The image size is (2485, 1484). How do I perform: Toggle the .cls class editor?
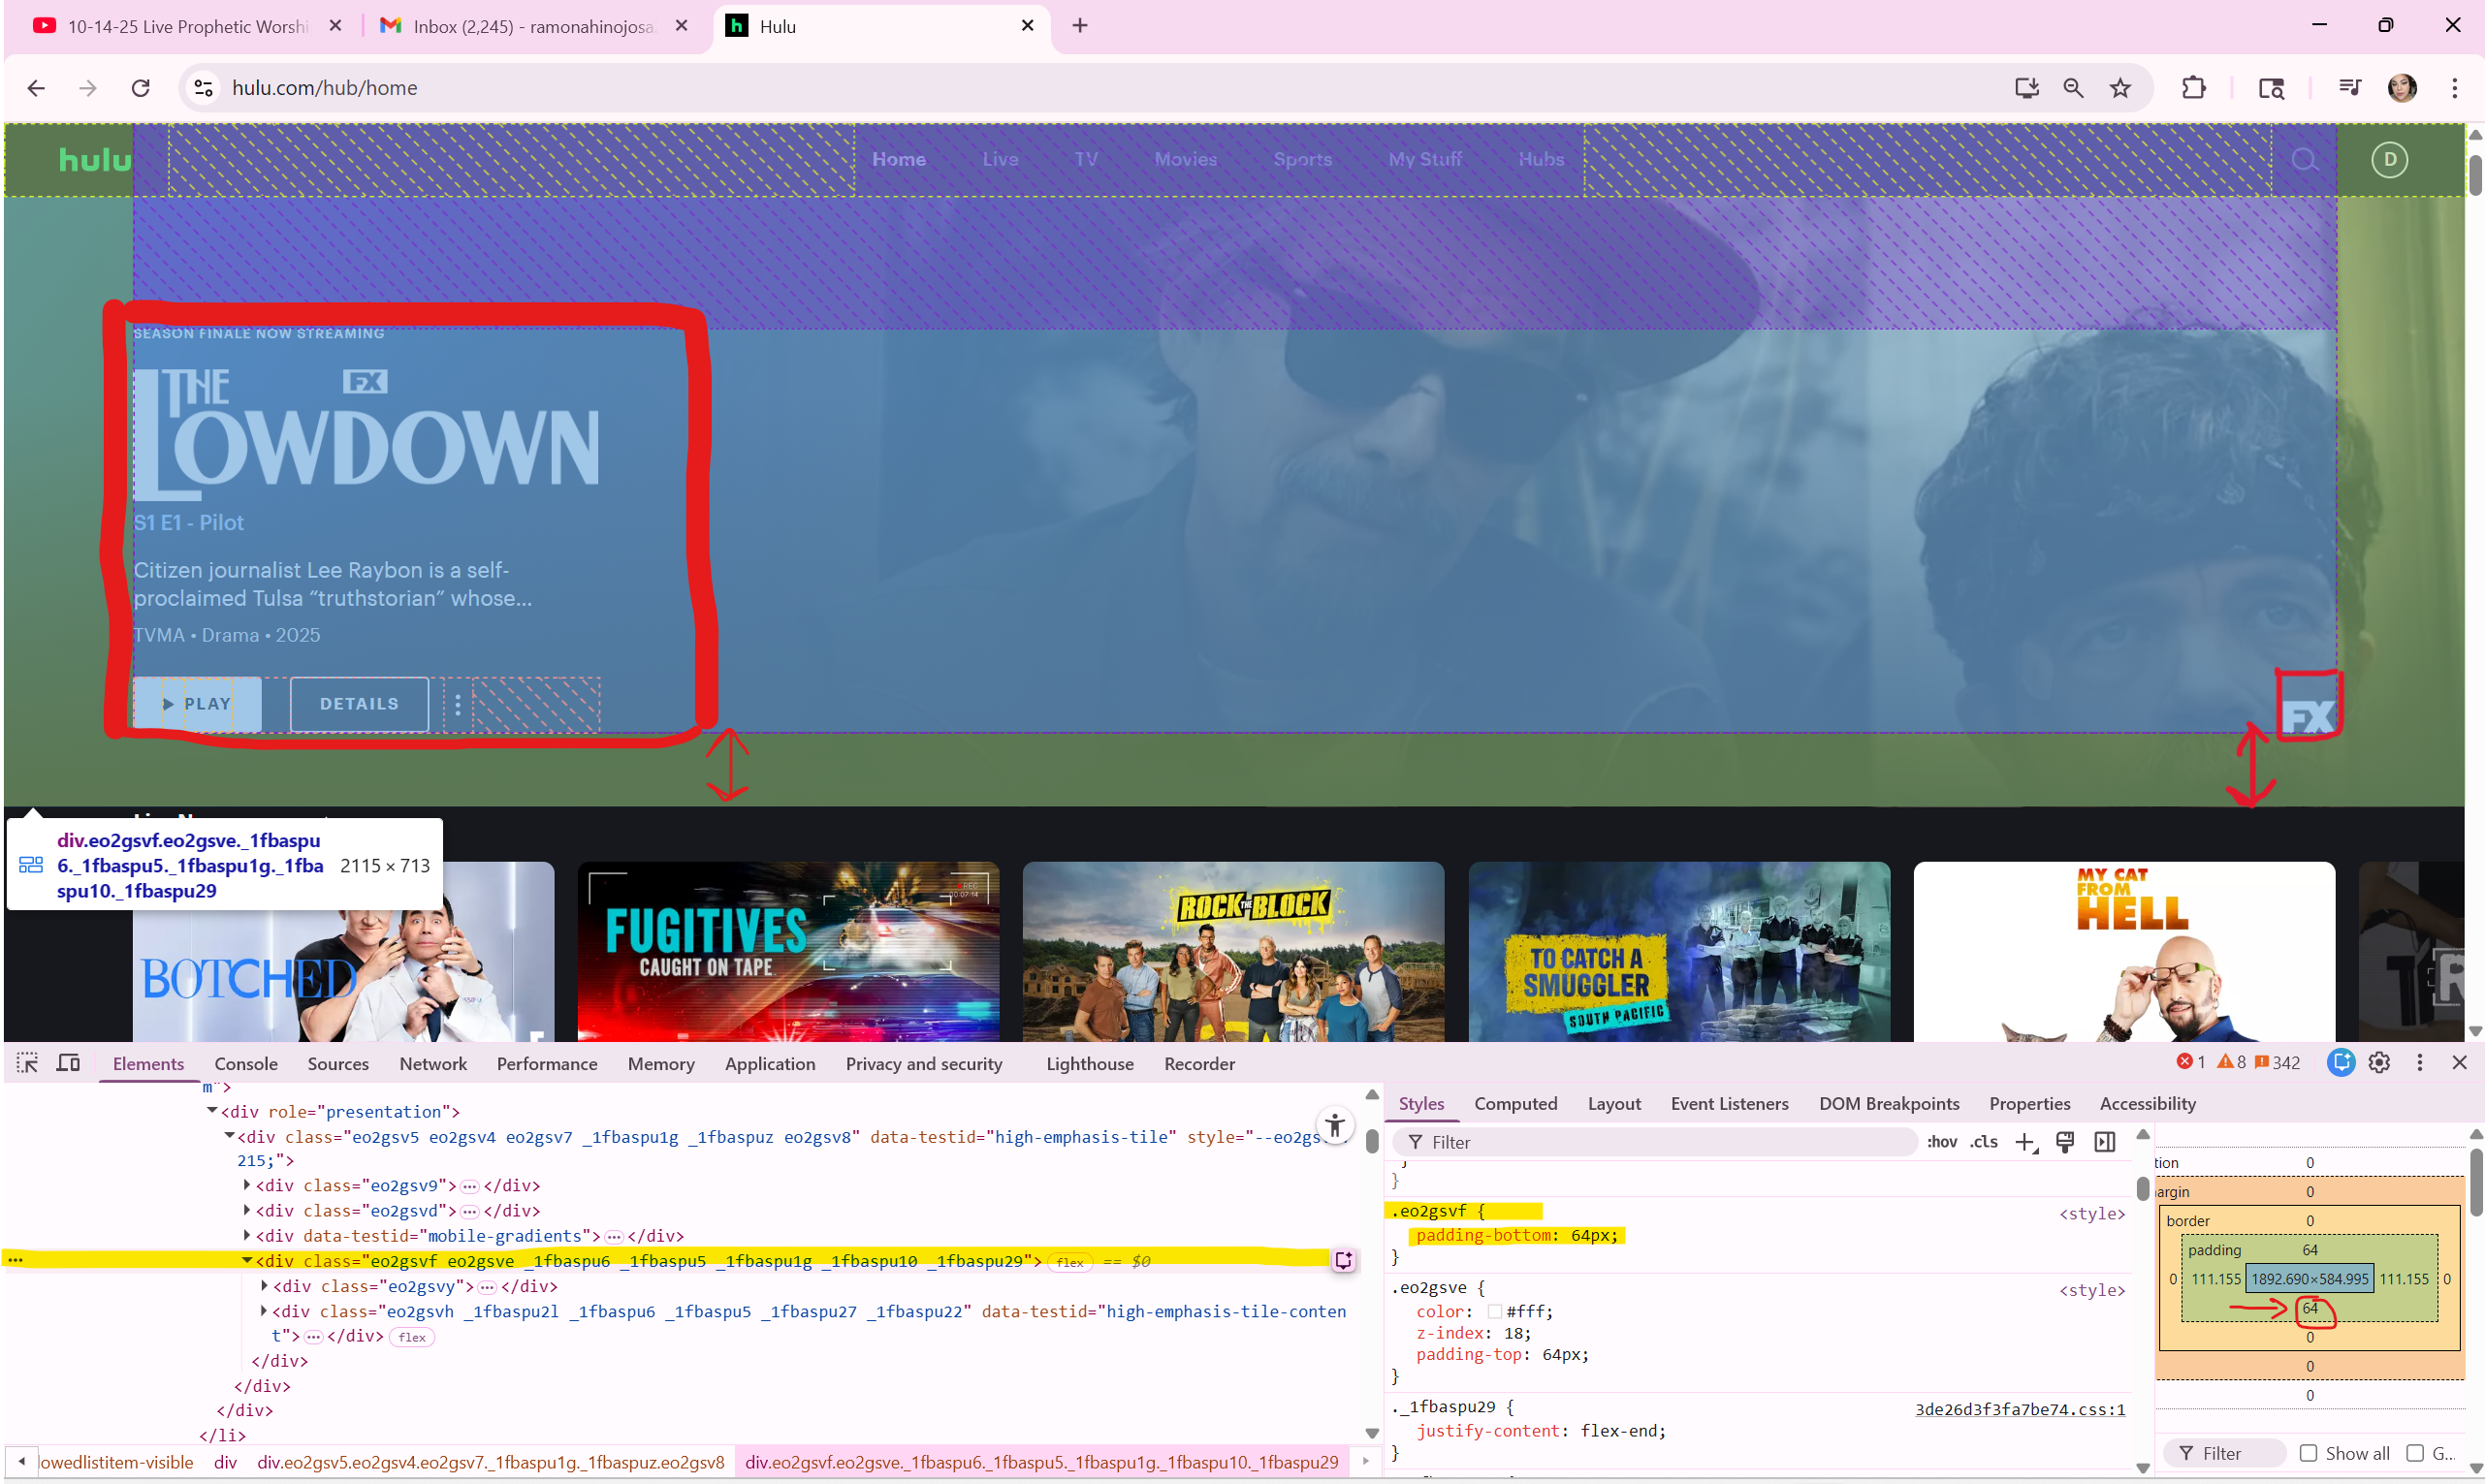1984,1142
